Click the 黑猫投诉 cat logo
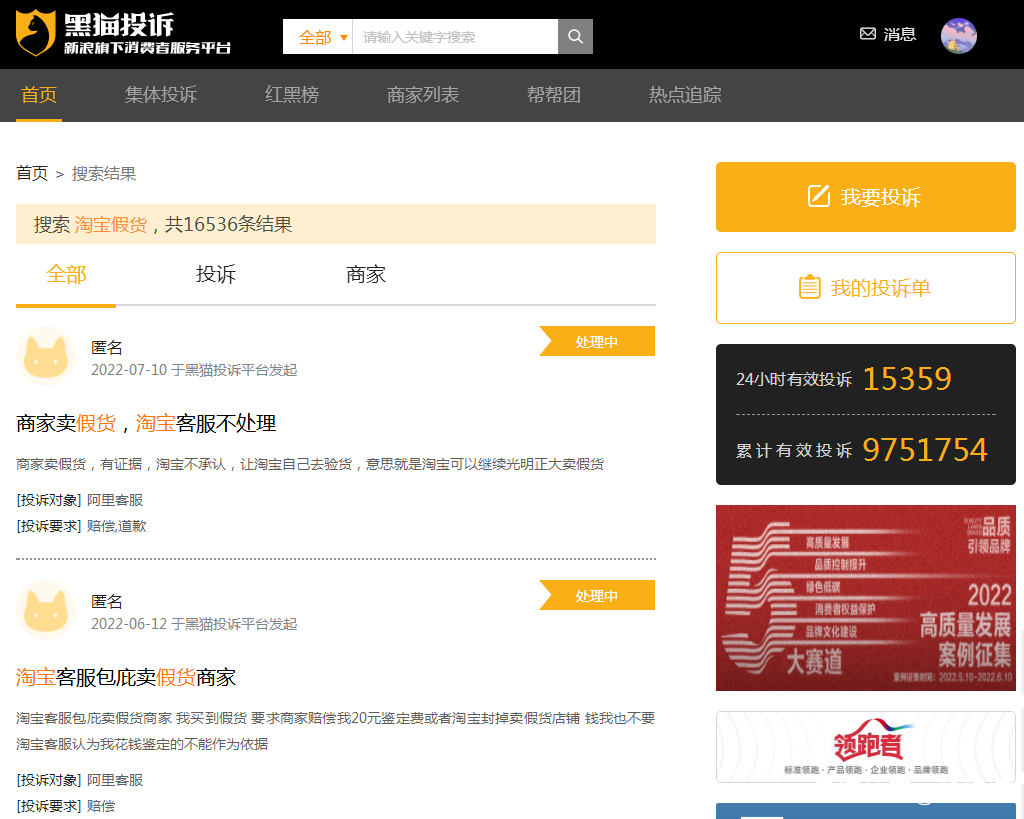Image resolution: width=1024 pixels, height=819 pixels. pos(36,33)
